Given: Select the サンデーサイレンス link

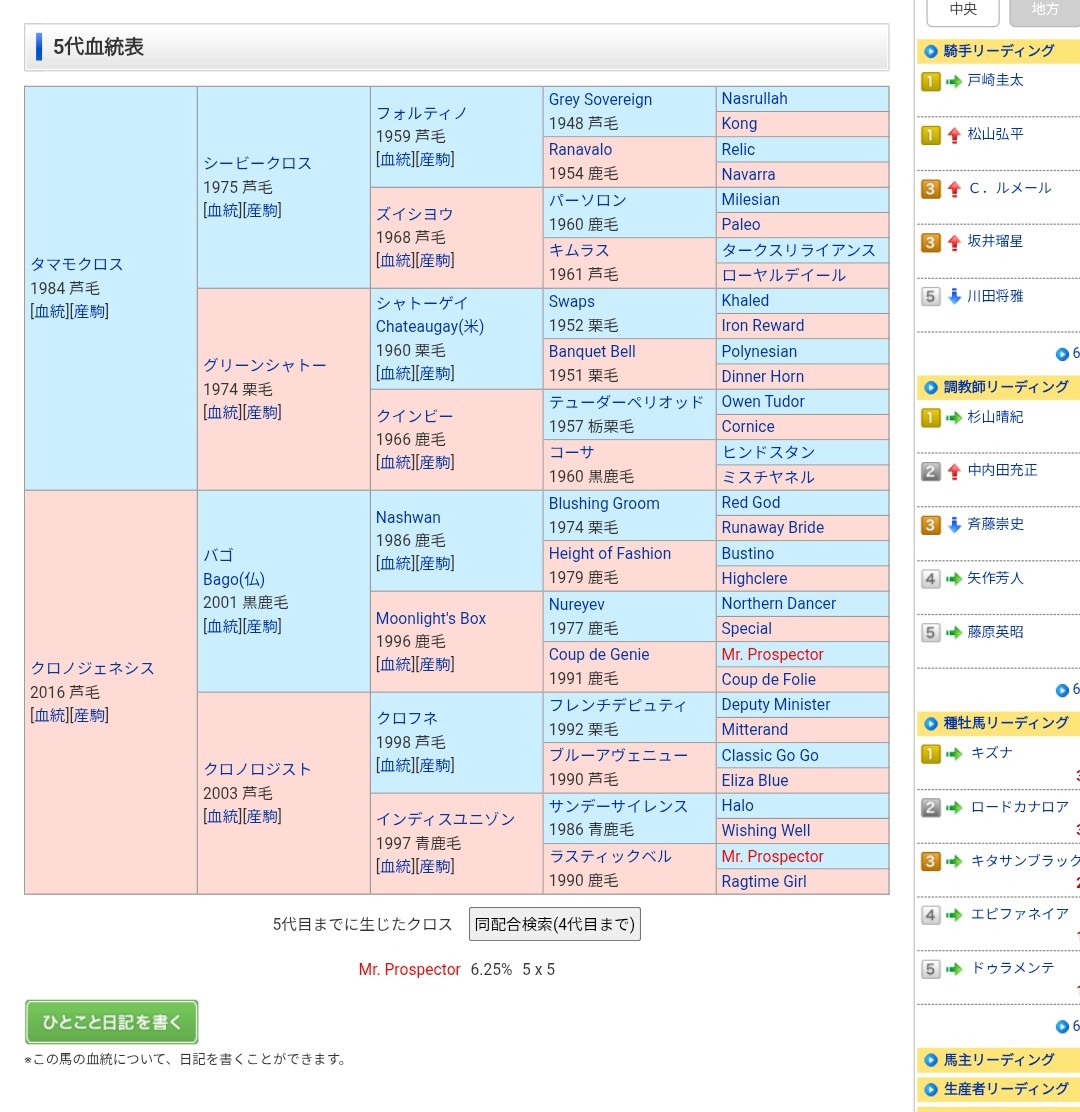Looking at the screenshot, I should (x=618, y=805).
